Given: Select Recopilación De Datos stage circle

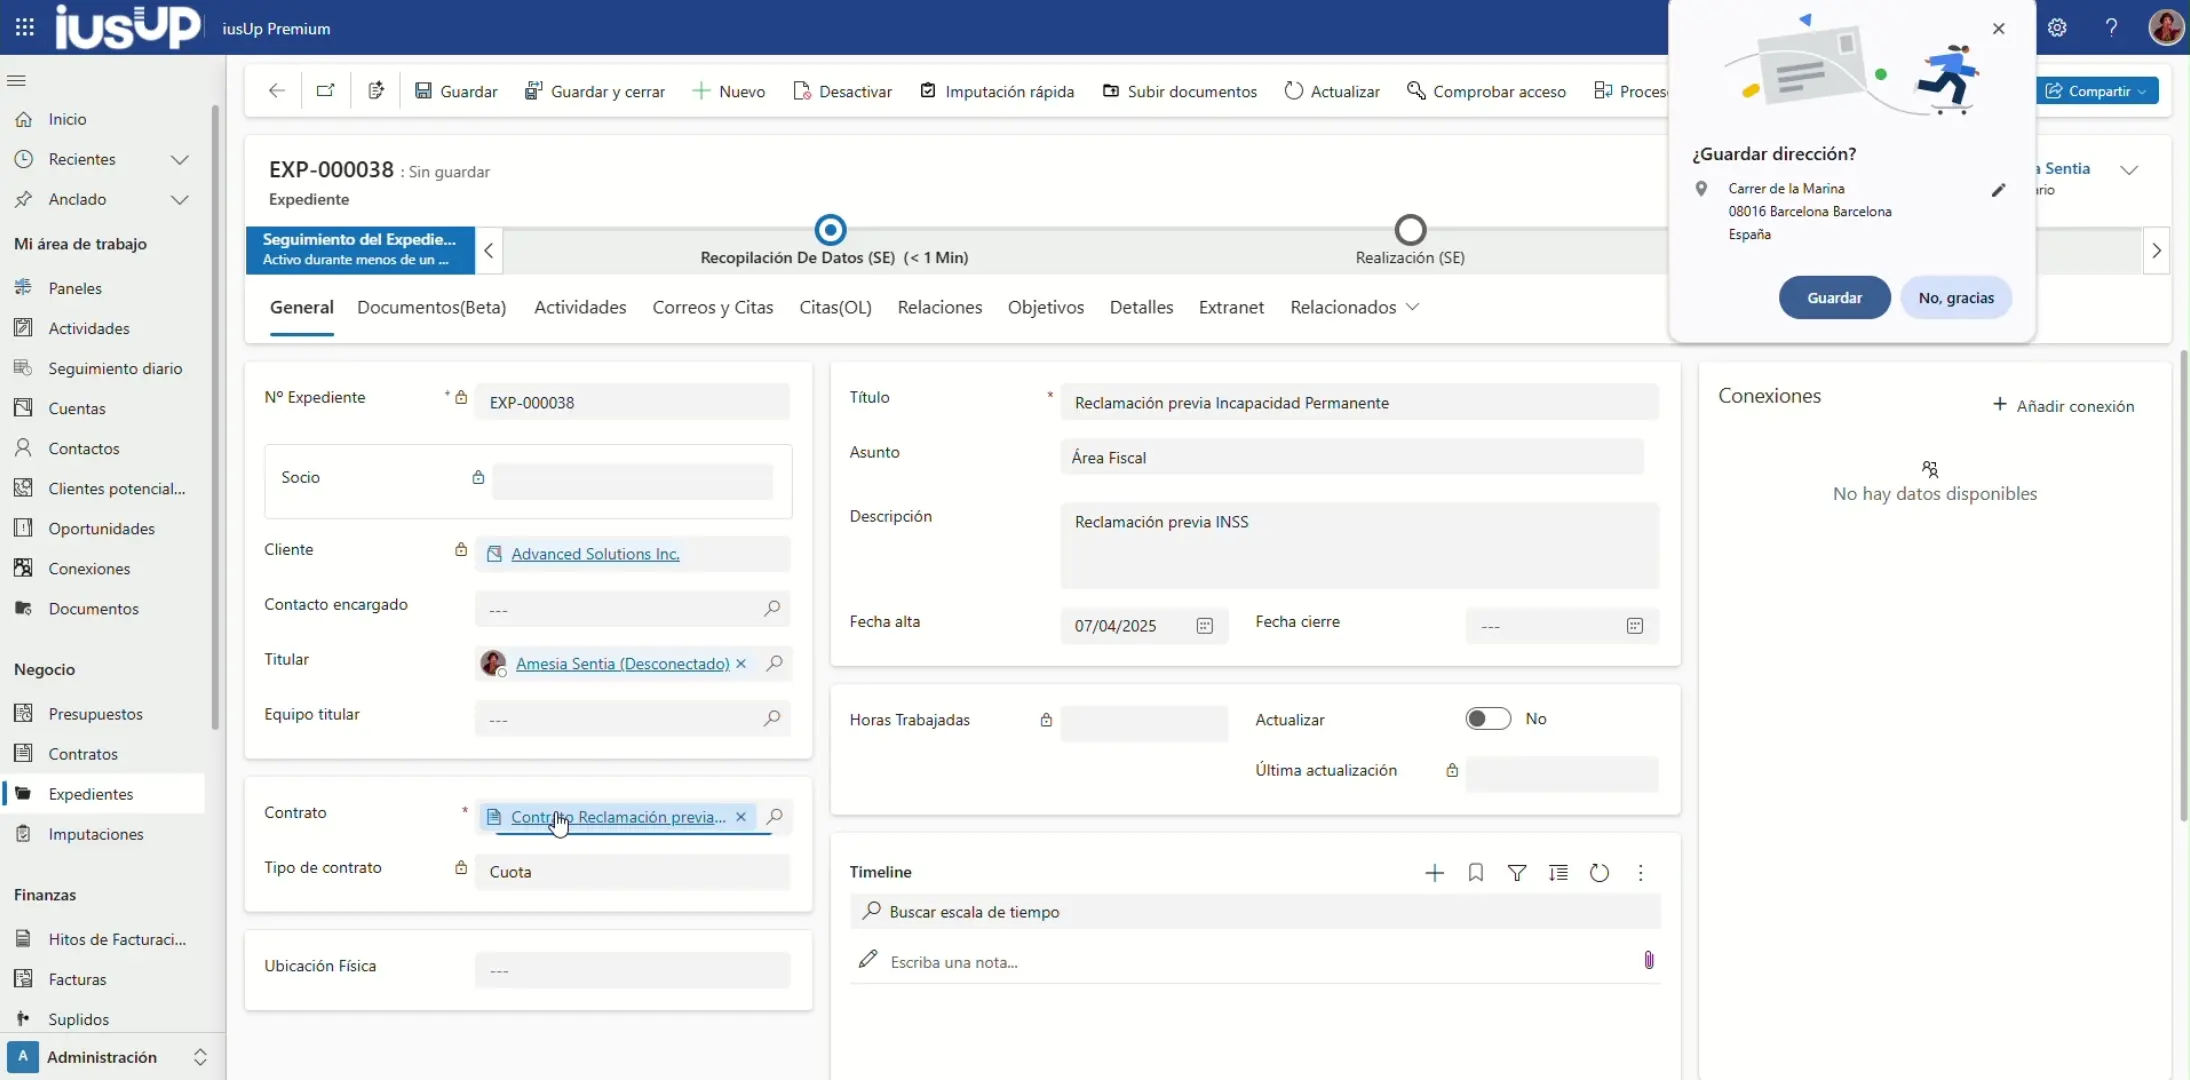Looking at the screenshot, I should [830, 231].
